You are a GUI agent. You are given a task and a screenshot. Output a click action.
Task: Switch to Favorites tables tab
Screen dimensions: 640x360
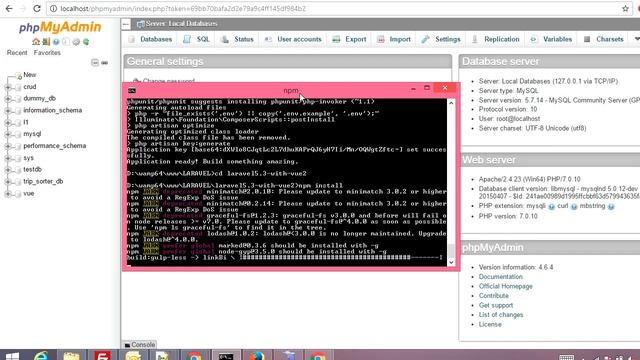pyautogui.click(x=47, y=53)
